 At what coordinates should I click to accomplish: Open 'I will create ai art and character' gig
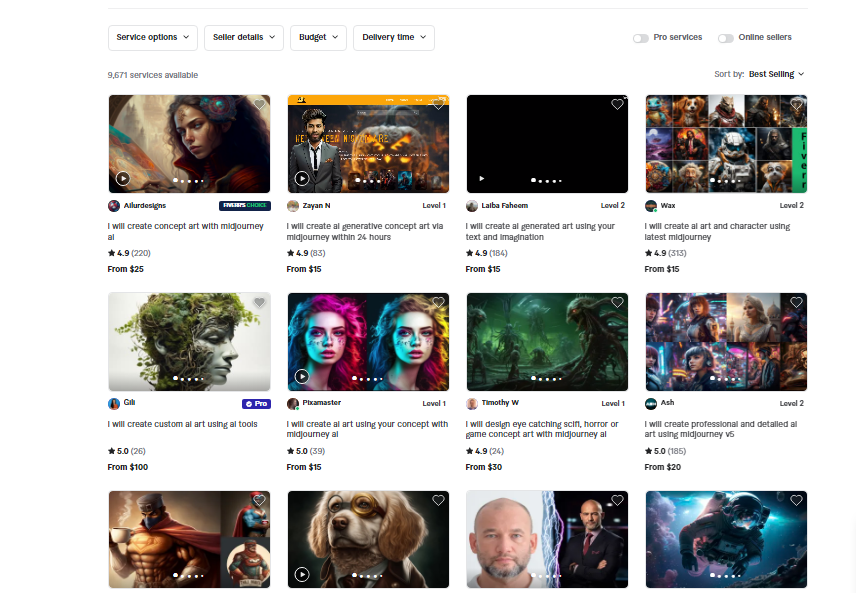tap(717, 232)
